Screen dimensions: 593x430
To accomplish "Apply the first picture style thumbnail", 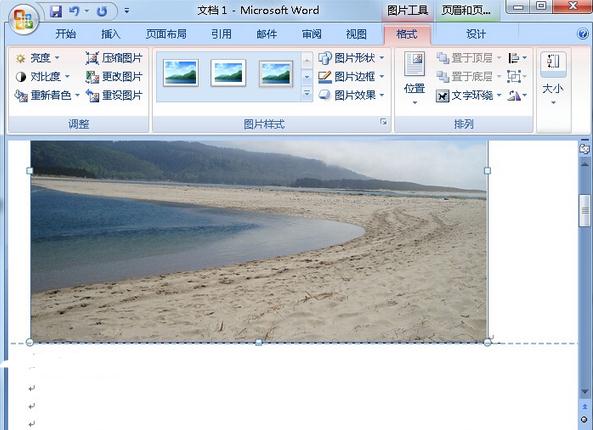I will point(181,73).
